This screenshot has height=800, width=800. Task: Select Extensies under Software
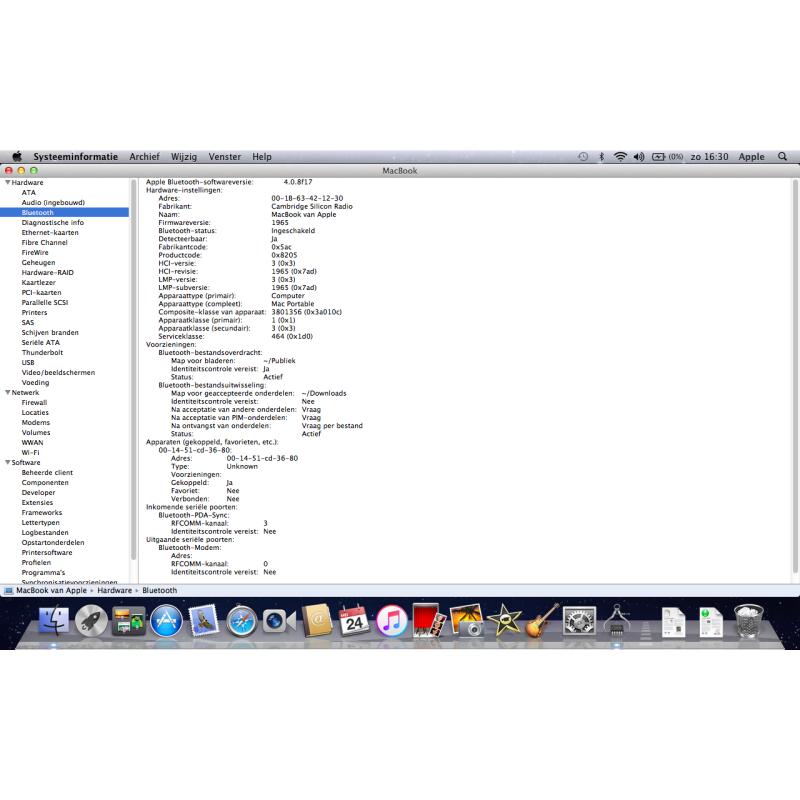point(37,503)
